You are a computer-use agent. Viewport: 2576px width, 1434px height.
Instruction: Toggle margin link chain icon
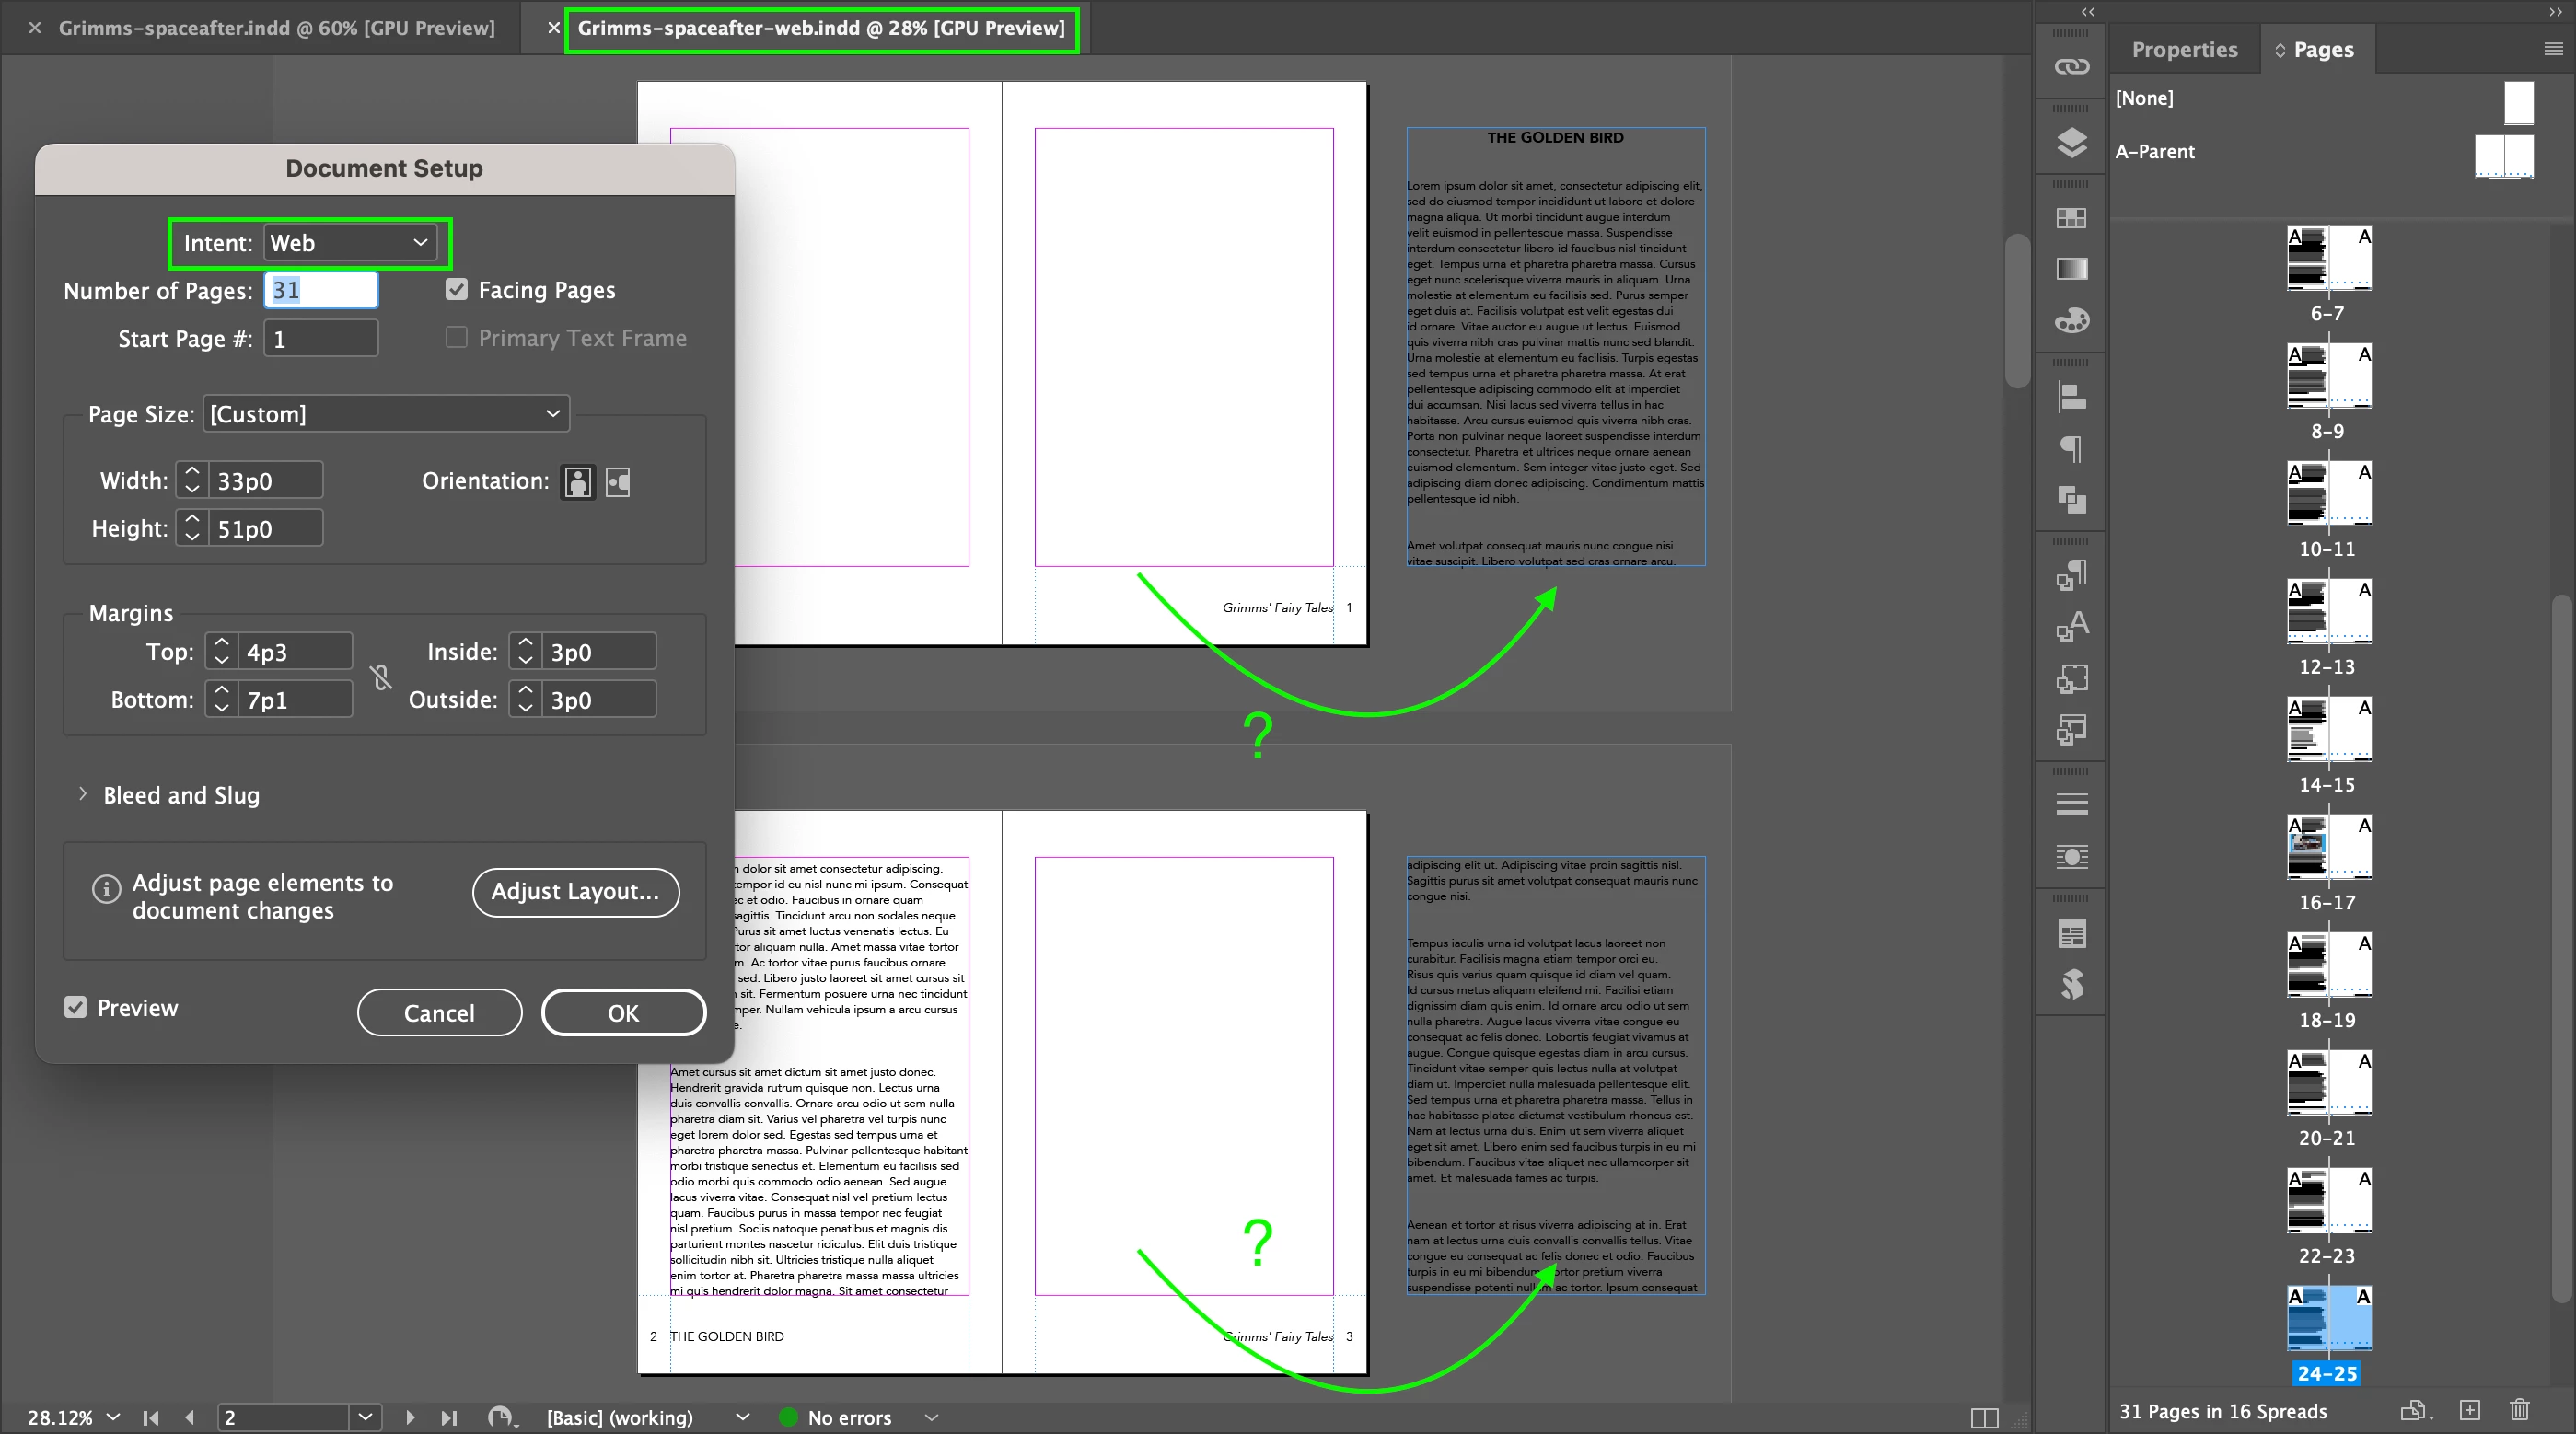tap(381, 677)
